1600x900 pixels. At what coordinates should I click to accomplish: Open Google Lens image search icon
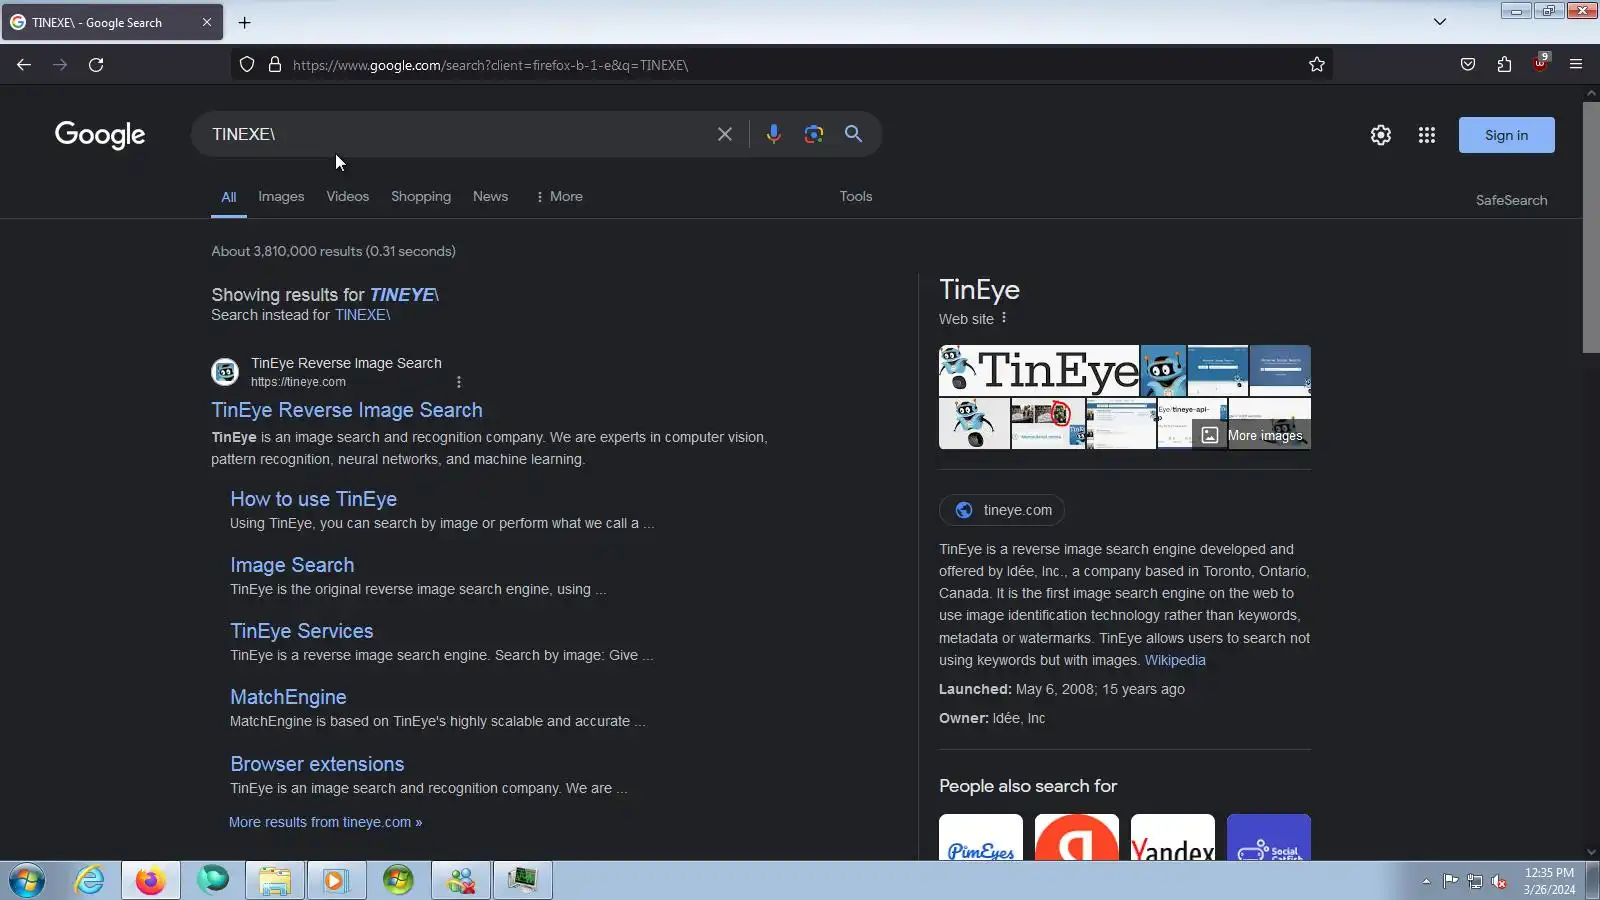814,134
